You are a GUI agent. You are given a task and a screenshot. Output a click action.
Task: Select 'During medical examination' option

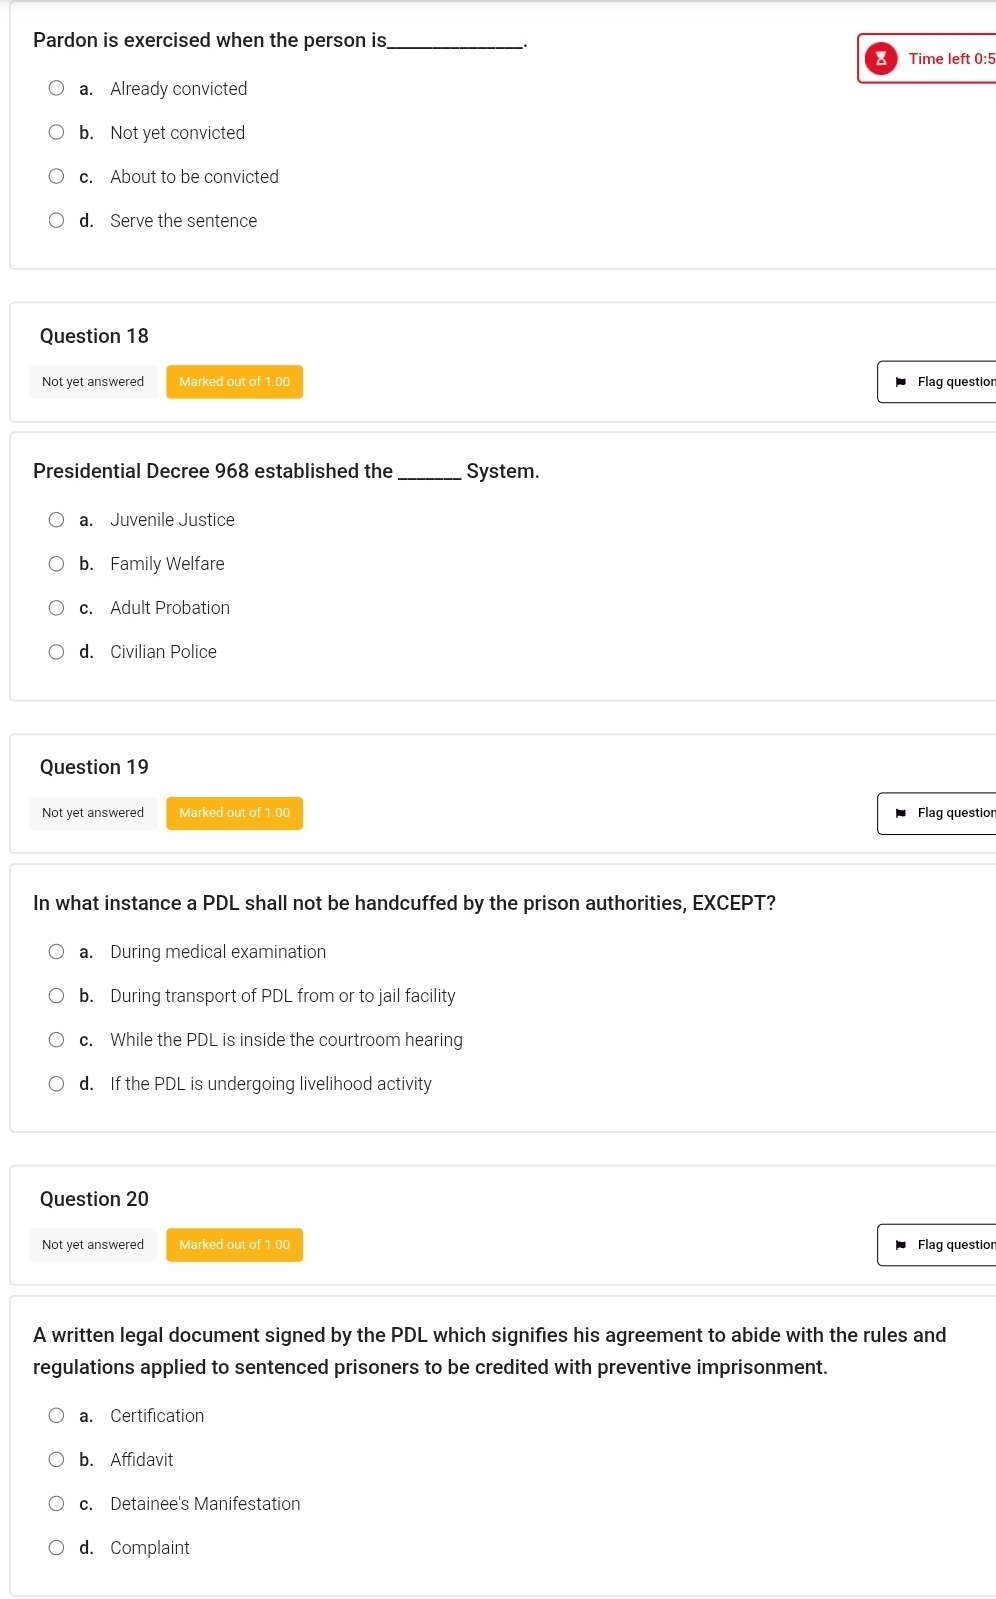[x=57, y=952]
